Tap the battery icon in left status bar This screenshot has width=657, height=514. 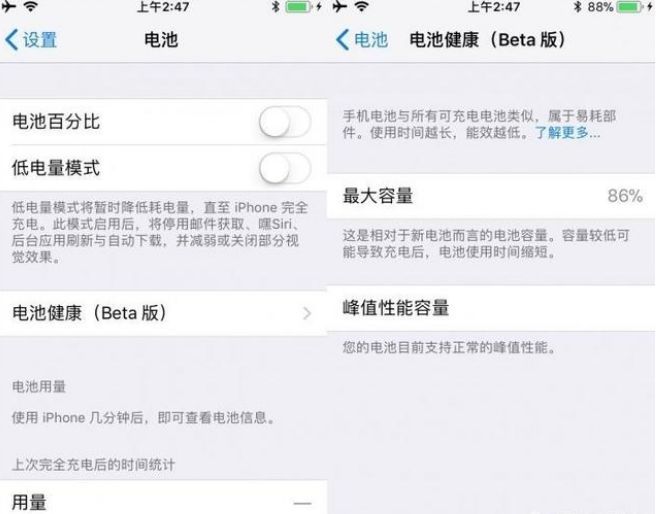[298, 6]
